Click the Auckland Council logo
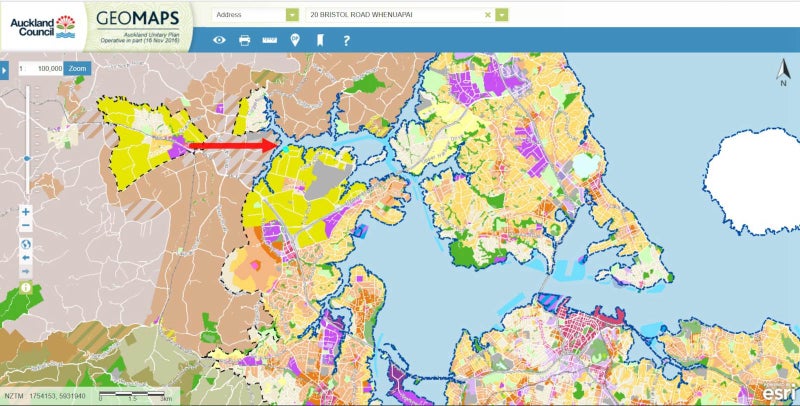Screen dimensions: 800x406 [x=43, y=26]
